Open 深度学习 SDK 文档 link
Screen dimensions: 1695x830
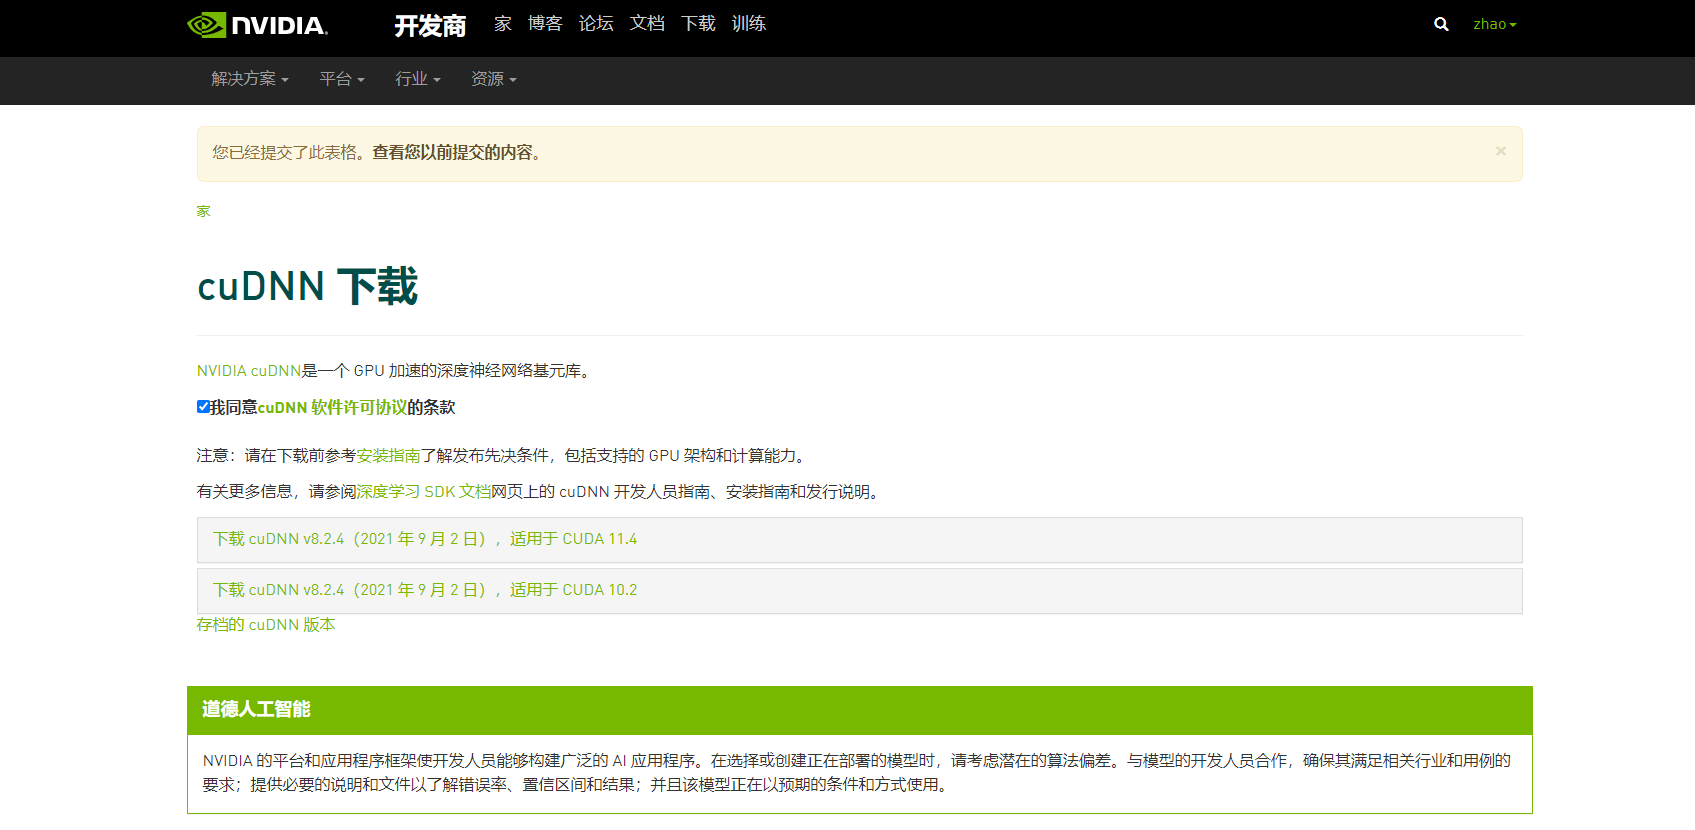click(x=424, y=492)
